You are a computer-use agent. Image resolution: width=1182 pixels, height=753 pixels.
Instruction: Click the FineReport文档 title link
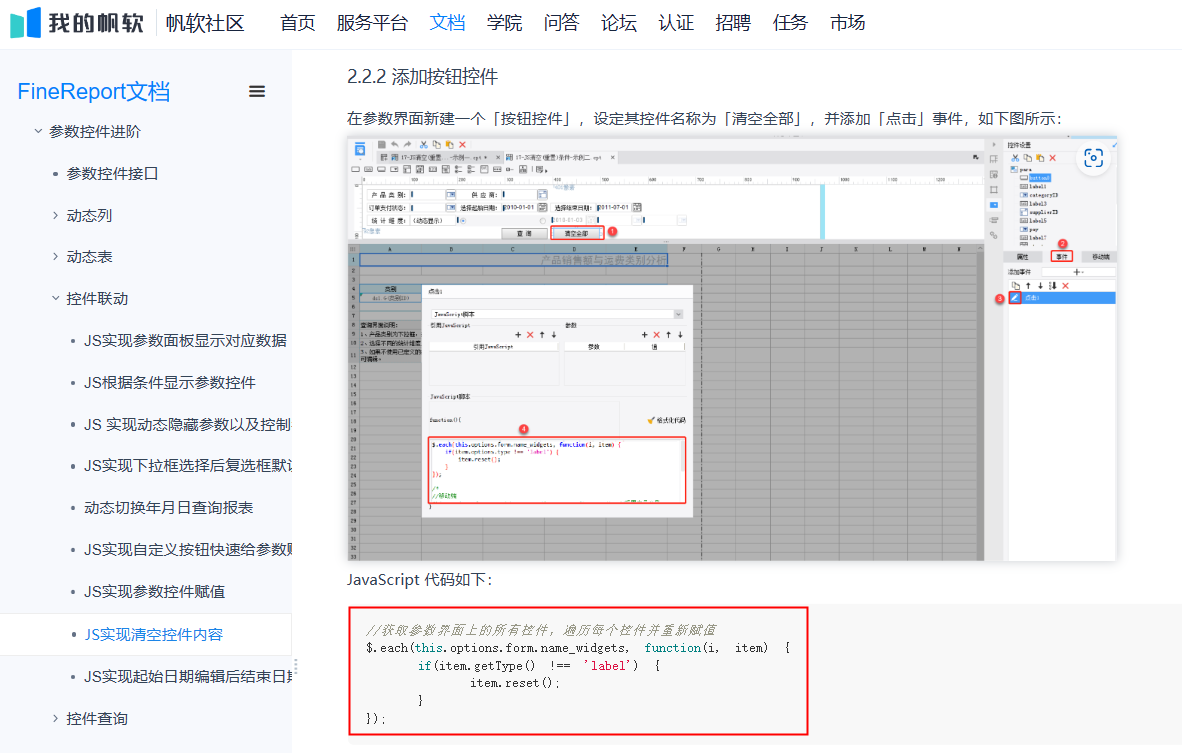pyautogui.click(x=93, y=91)
